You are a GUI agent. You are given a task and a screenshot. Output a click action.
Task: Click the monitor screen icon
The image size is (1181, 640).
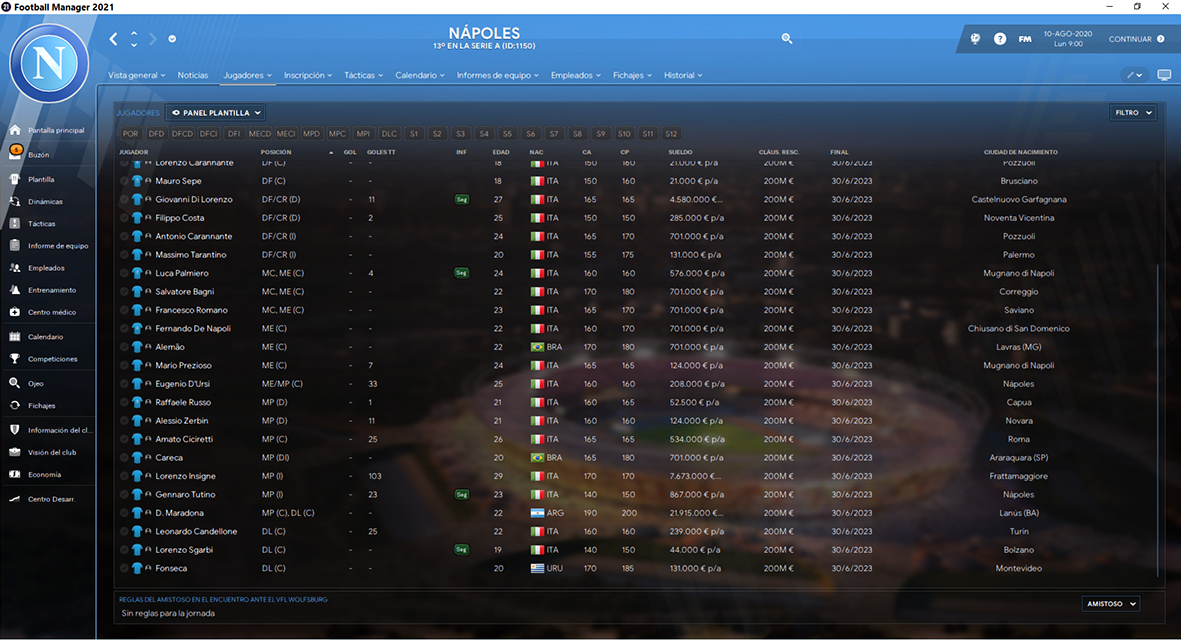coord(1164,75)
